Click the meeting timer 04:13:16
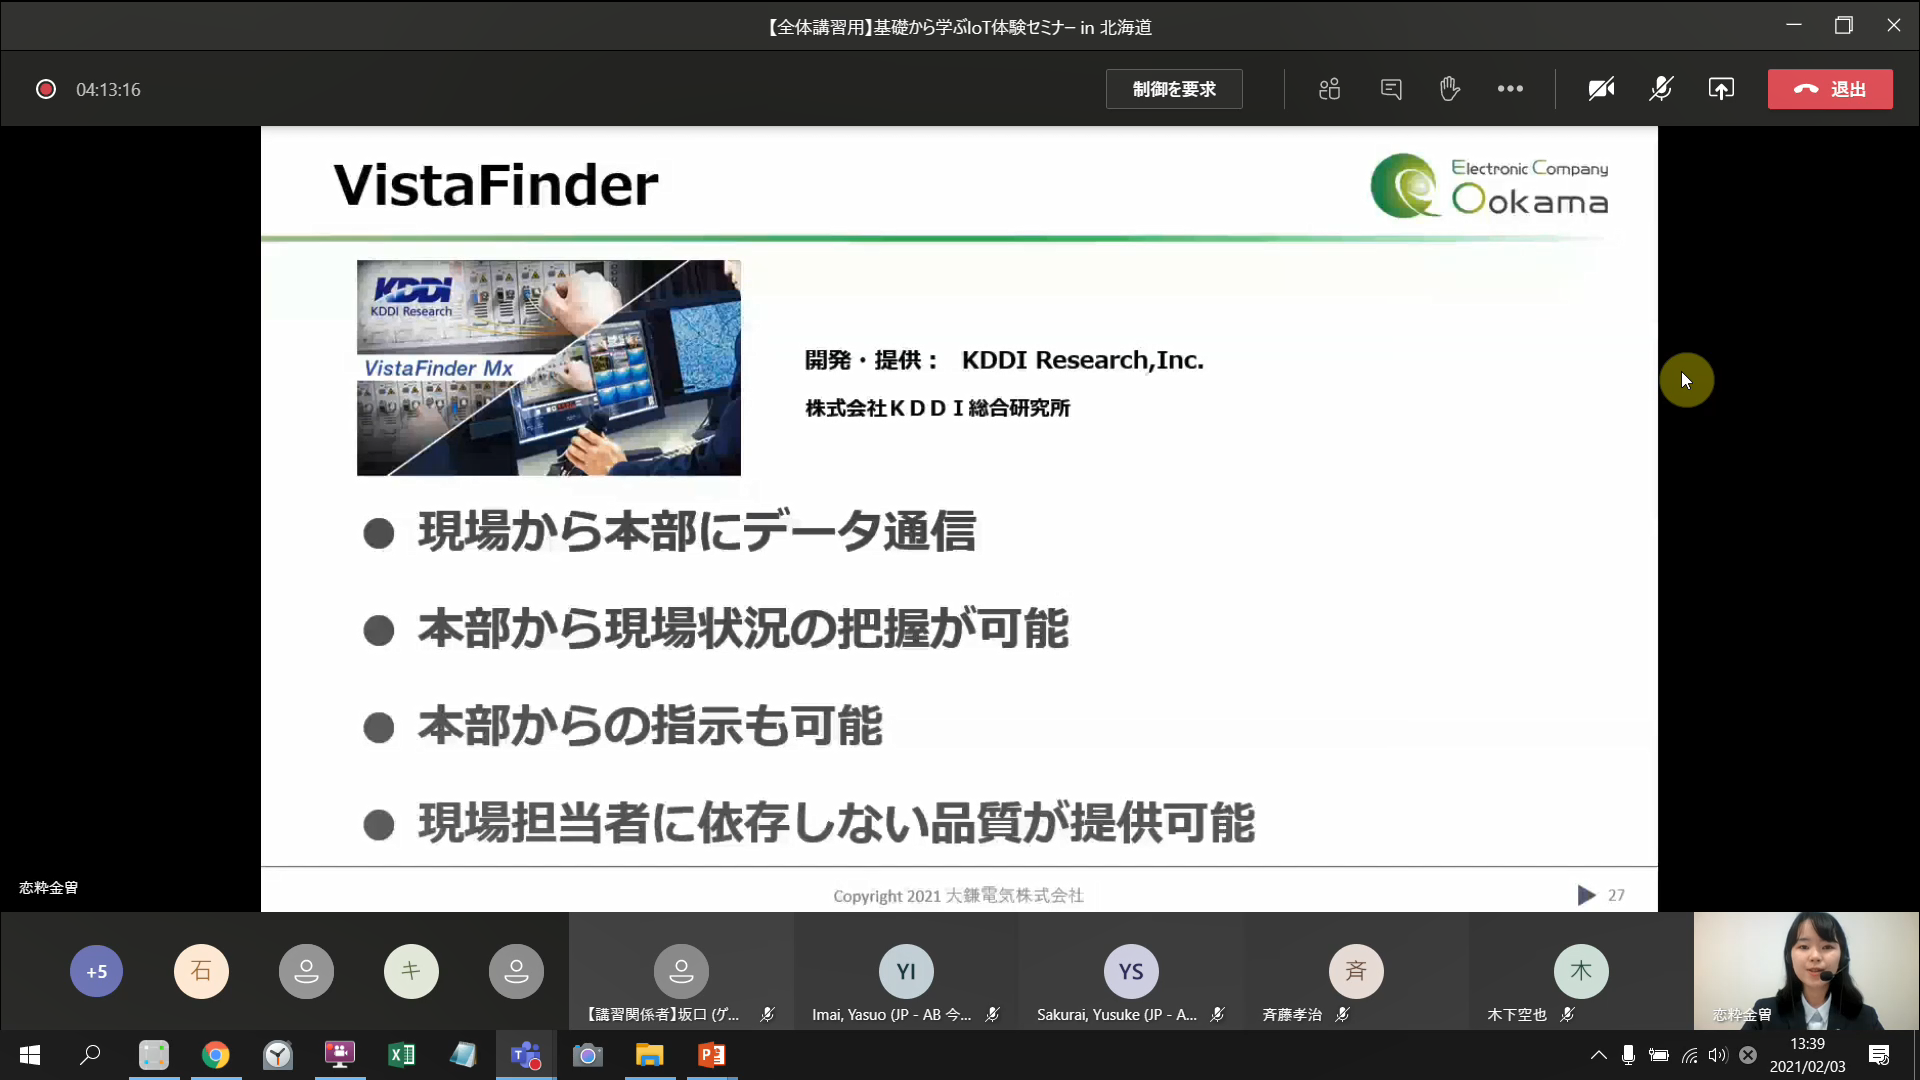 pos(108,90)
